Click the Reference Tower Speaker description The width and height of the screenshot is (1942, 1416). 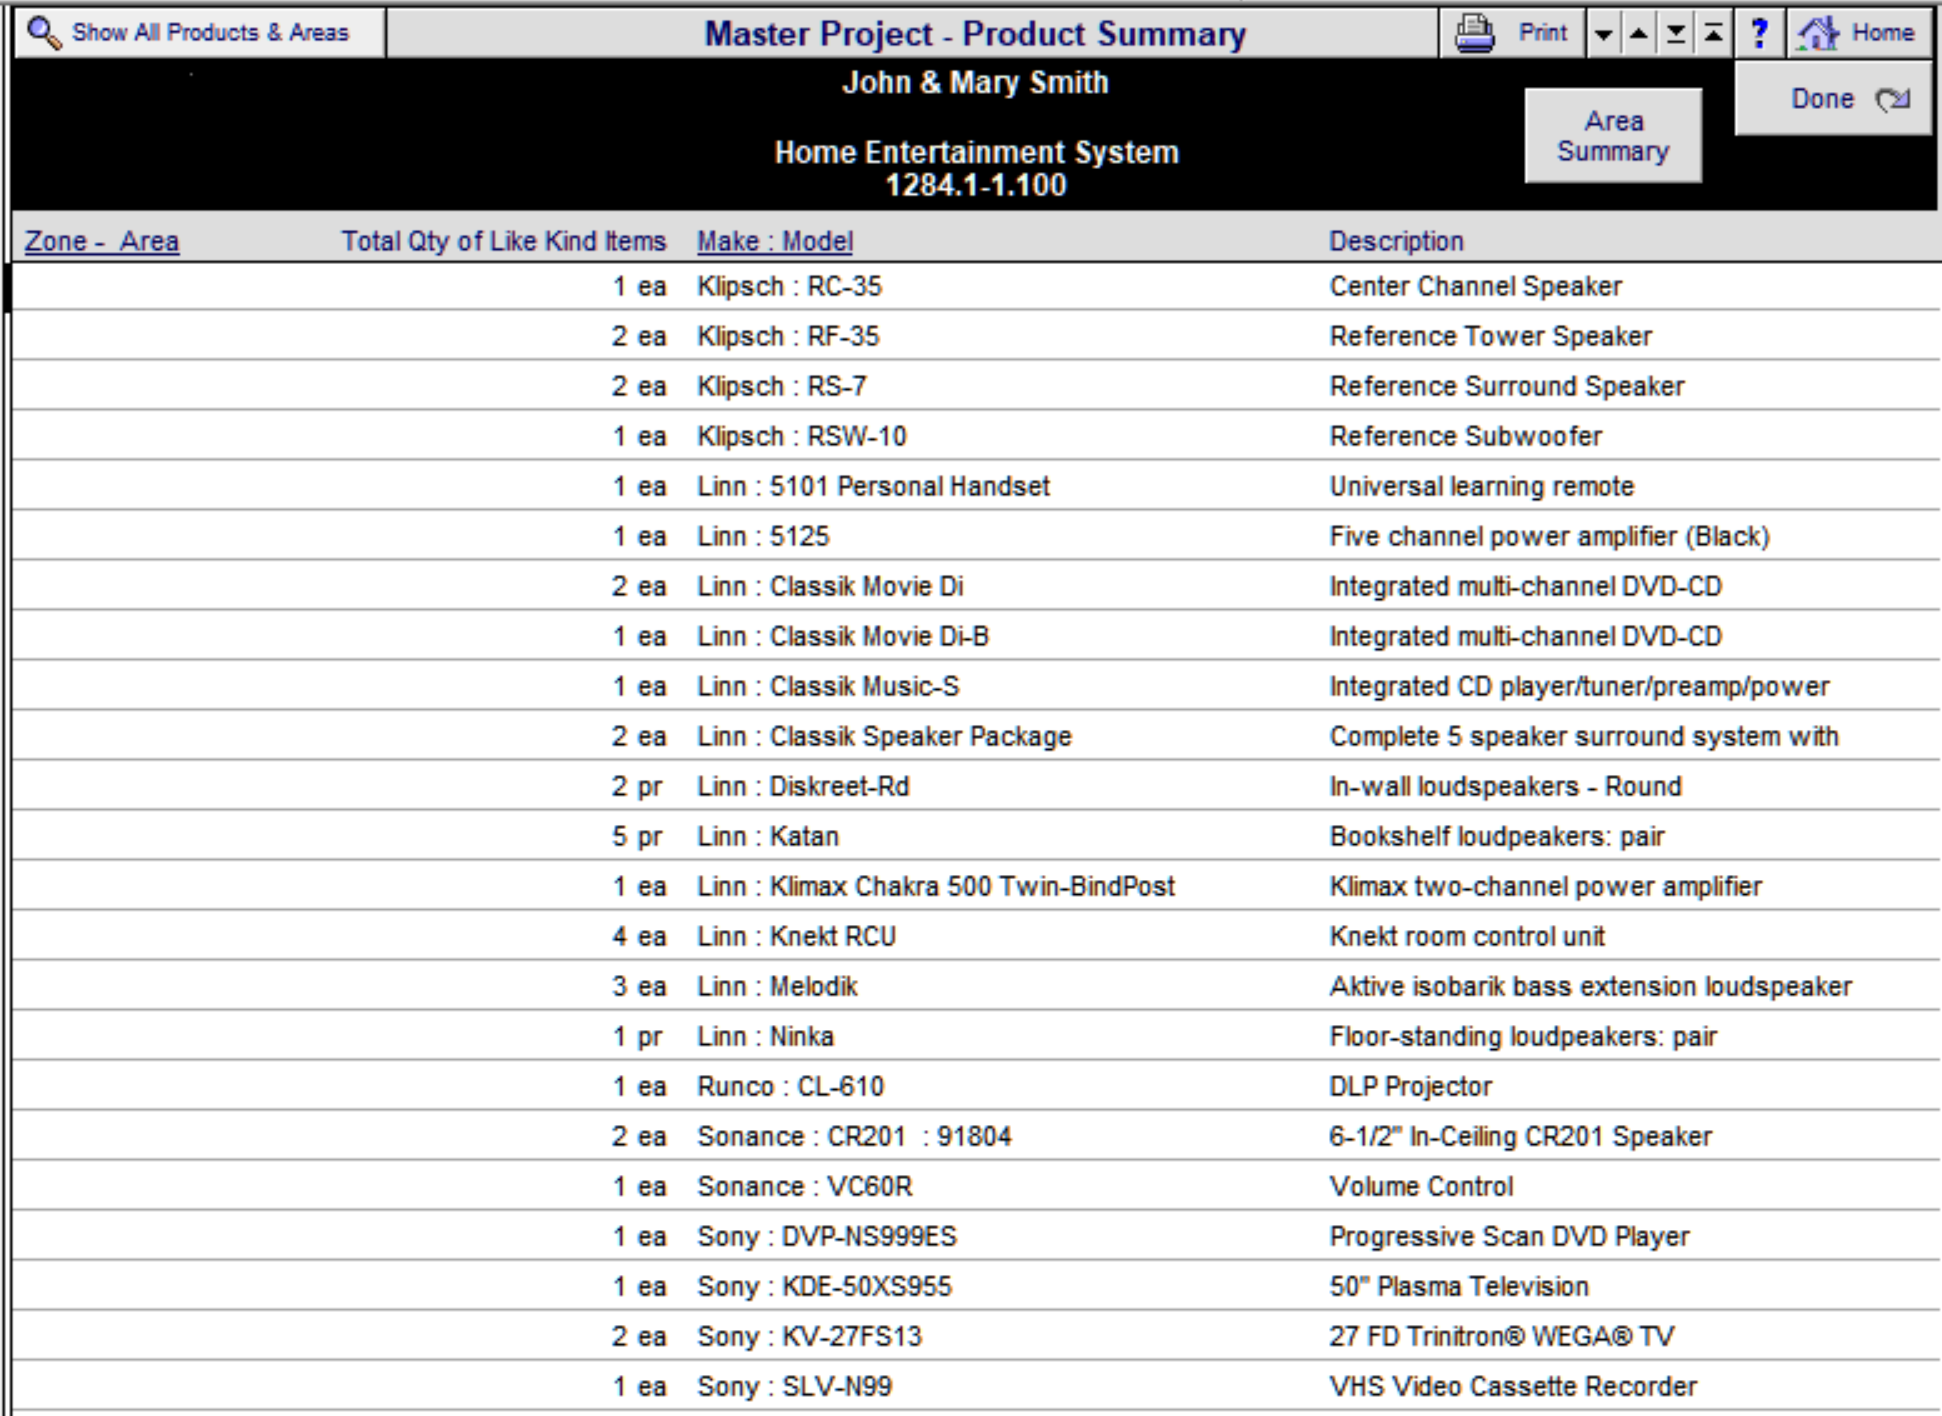pyautogui.click(x=1490, y=336)
